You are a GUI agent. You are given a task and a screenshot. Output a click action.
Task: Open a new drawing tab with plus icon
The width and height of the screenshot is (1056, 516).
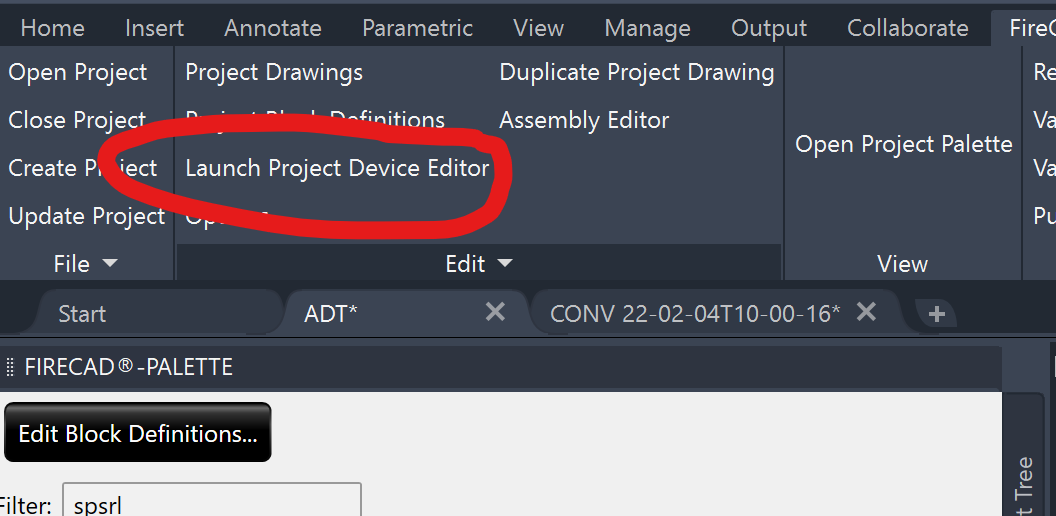point(936,314)
